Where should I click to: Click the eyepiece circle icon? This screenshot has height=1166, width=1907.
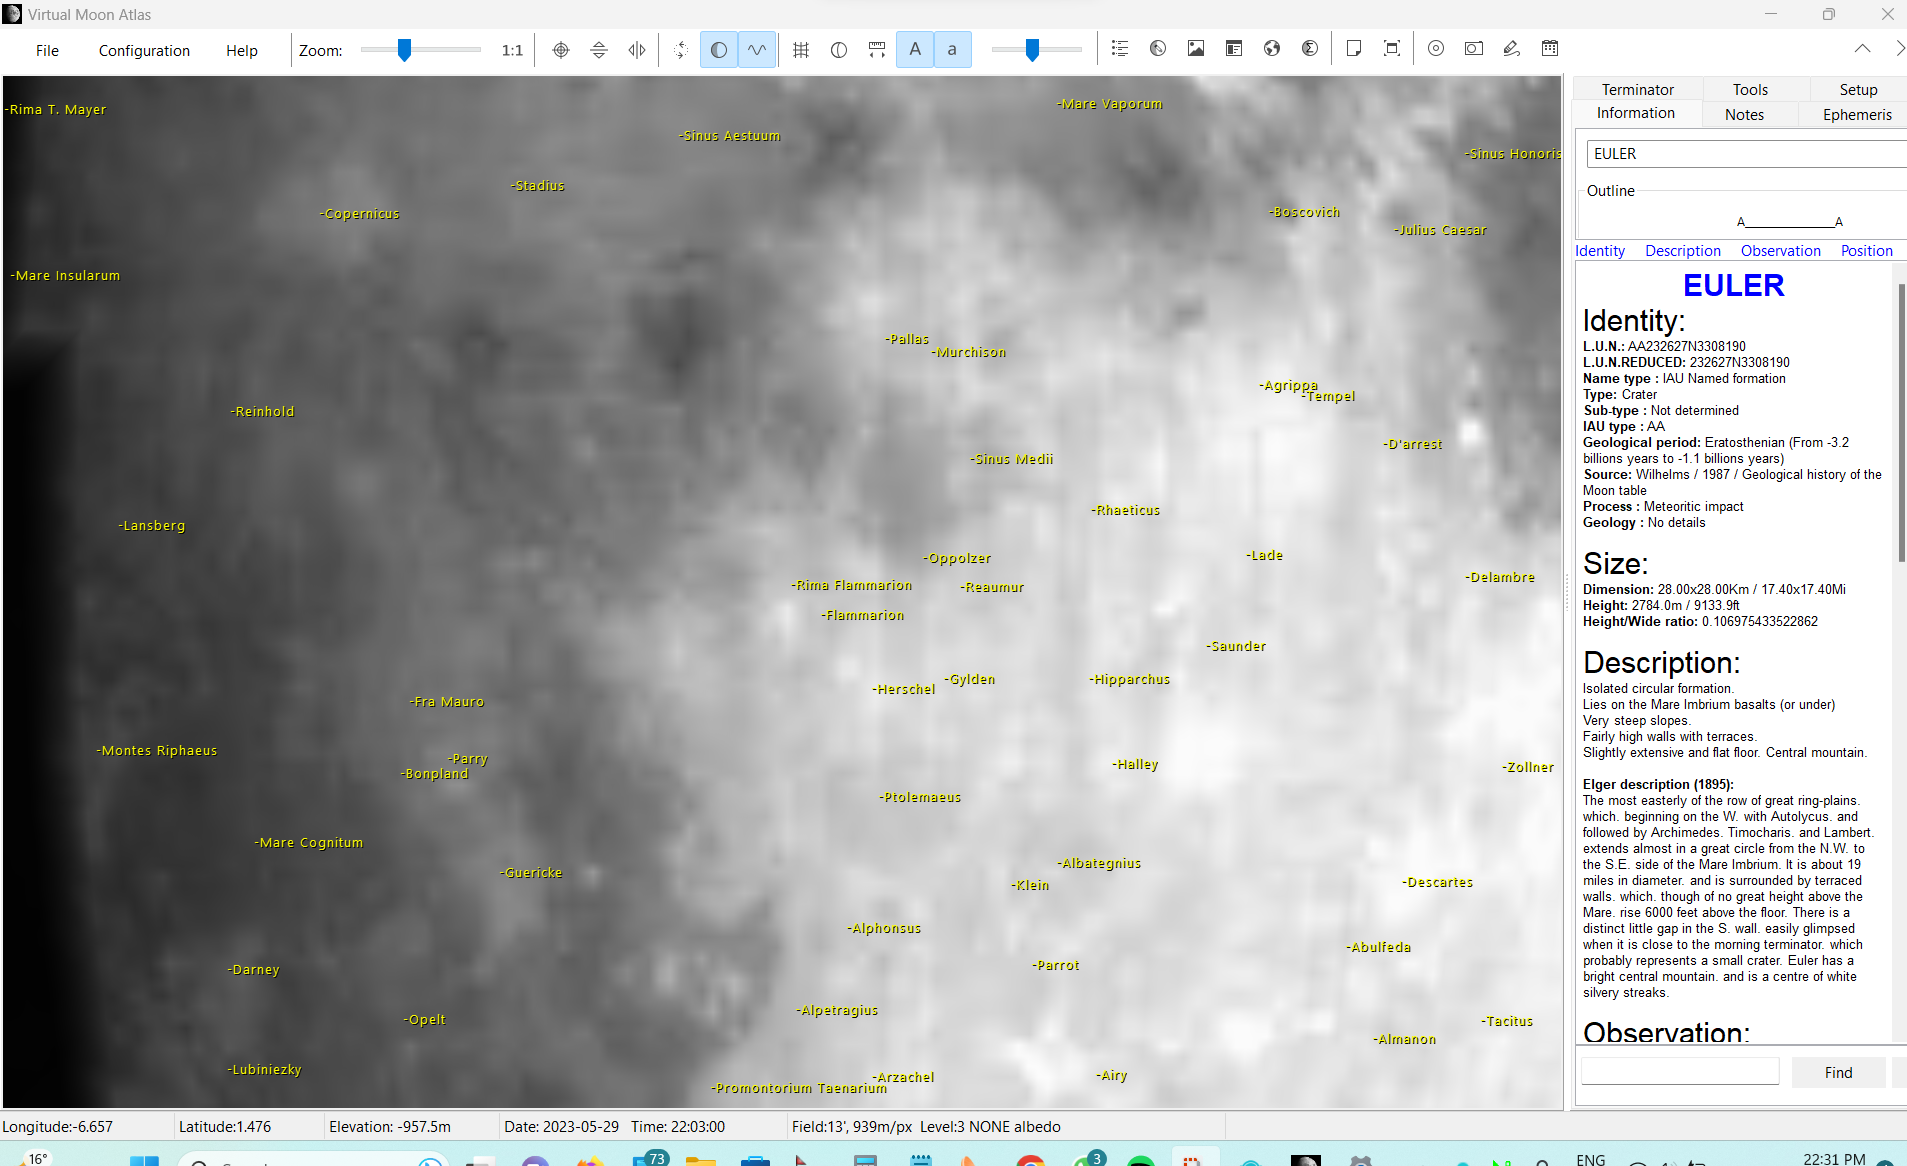[1436, 49]
